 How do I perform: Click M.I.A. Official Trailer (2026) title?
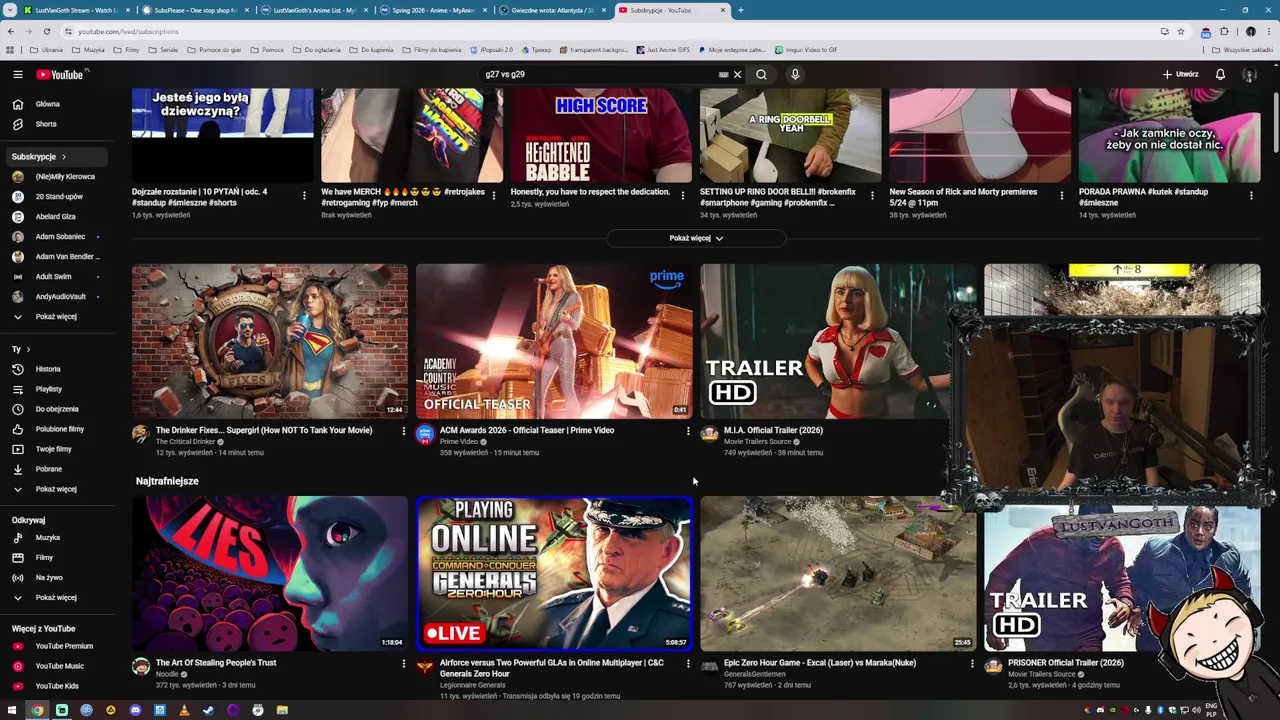click(x=773, y=430)
